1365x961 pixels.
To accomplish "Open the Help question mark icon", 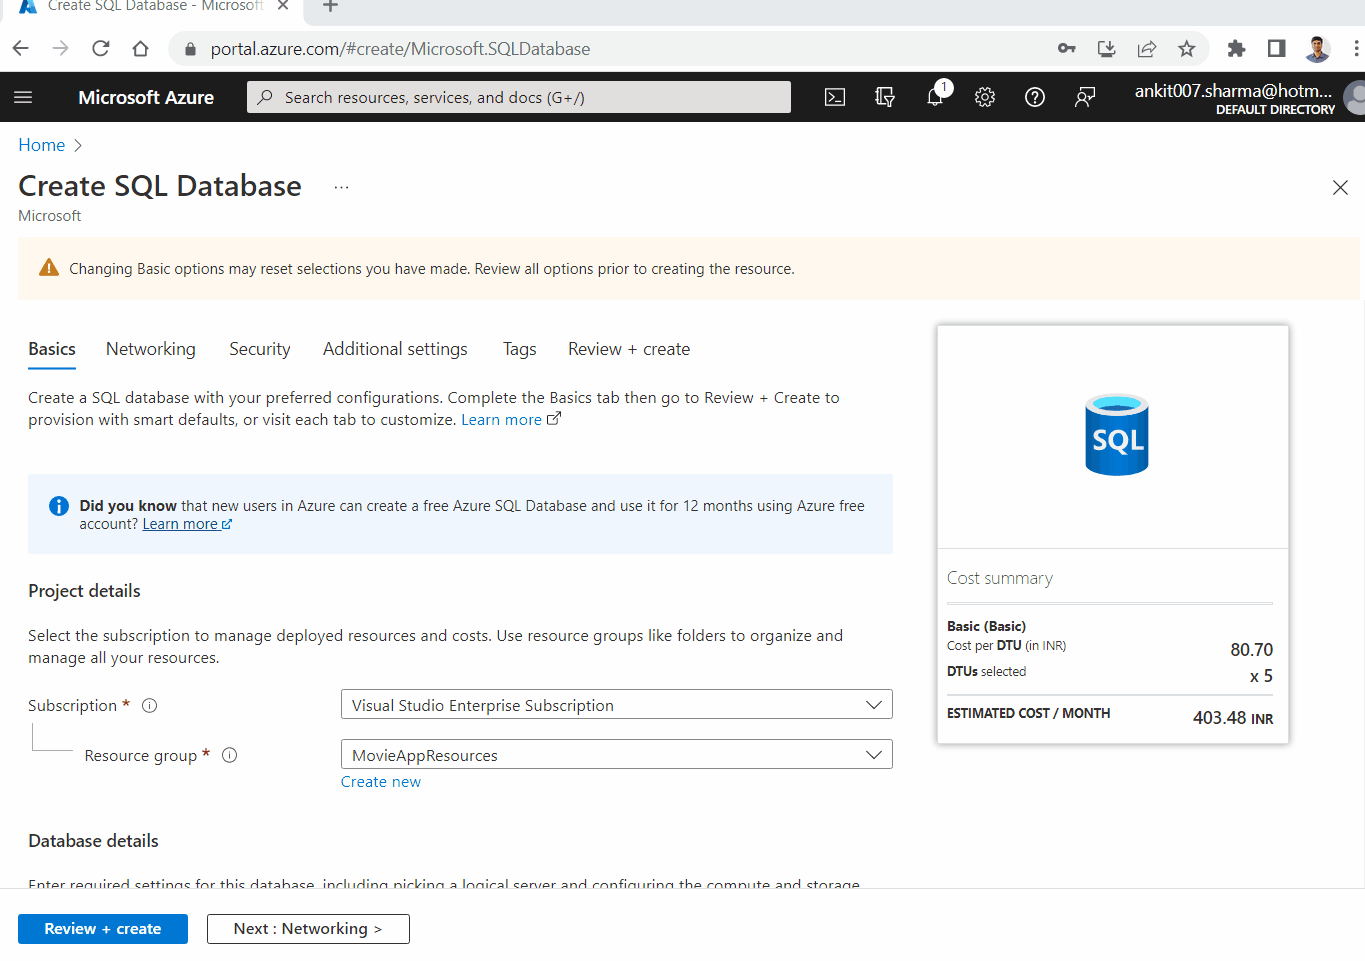I will 1035,97.
